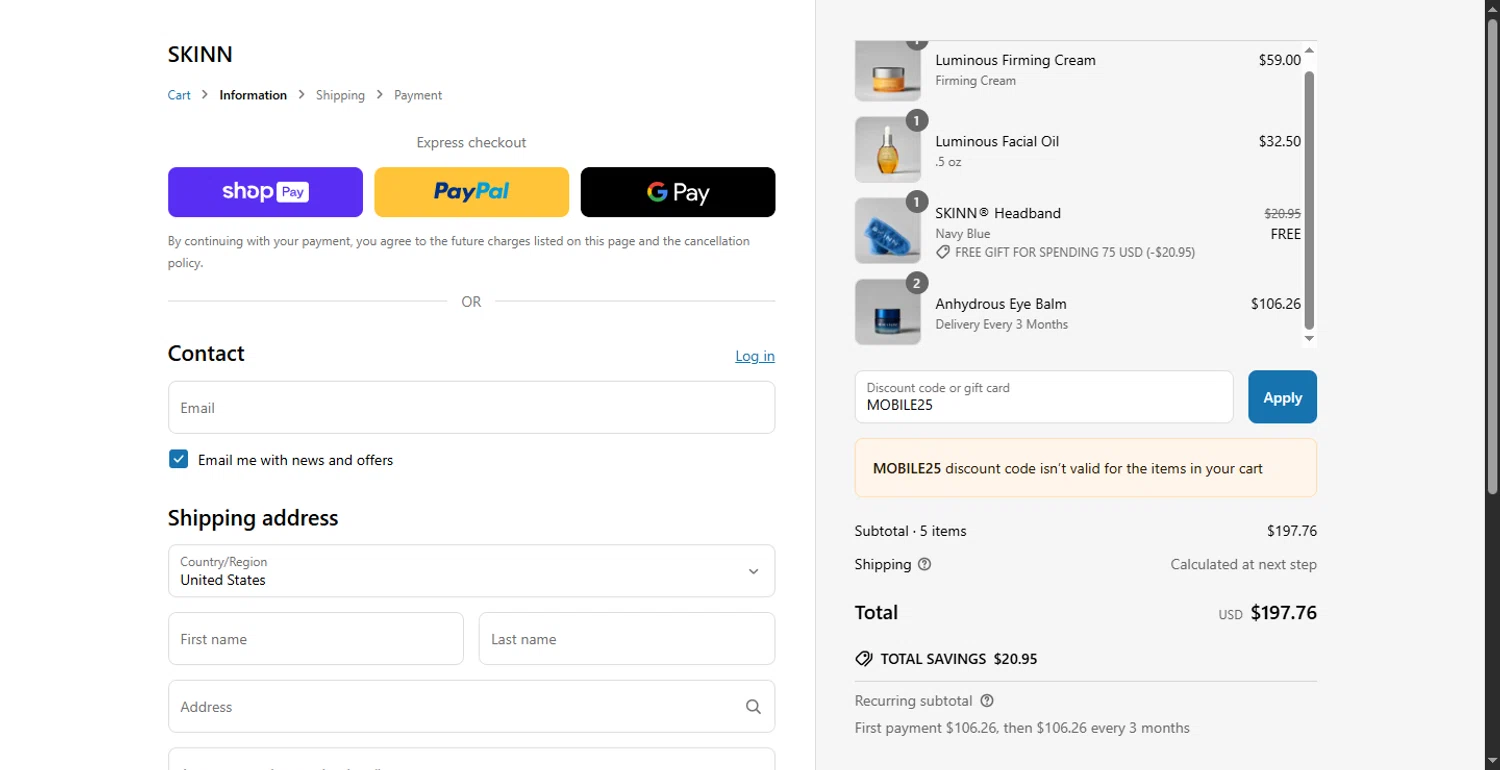Click the FREE label for the Headband
The image size is (1500, 770).
click(x=1286, y=234)
